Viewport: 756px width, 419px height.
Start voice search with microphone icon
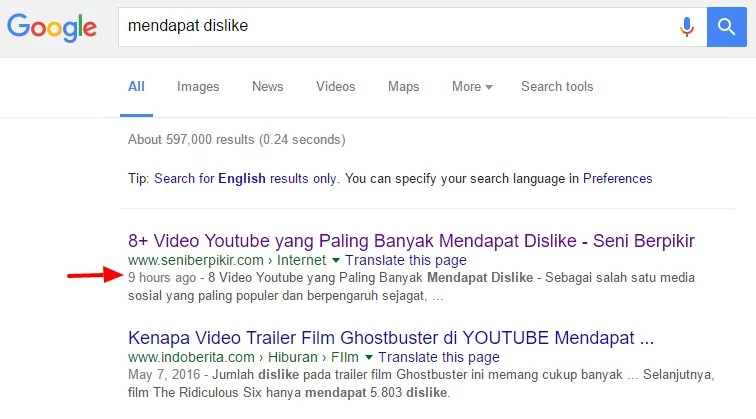687,27
